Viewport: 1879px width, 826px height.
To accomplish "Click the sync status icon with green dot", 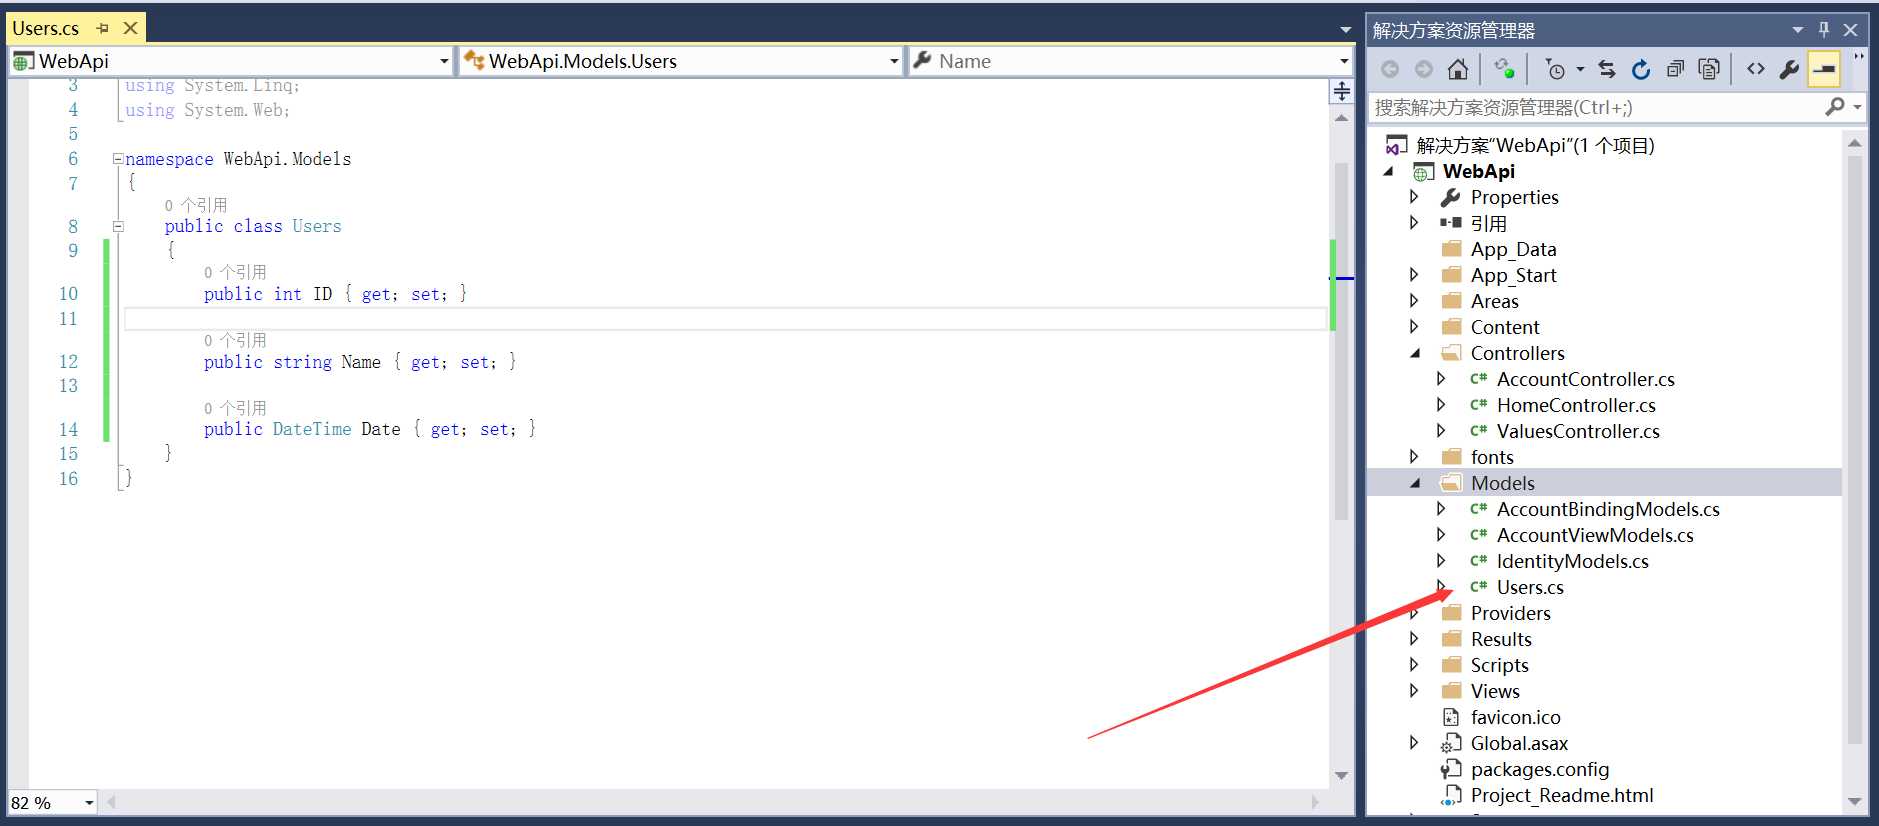I will (1504, 69).
